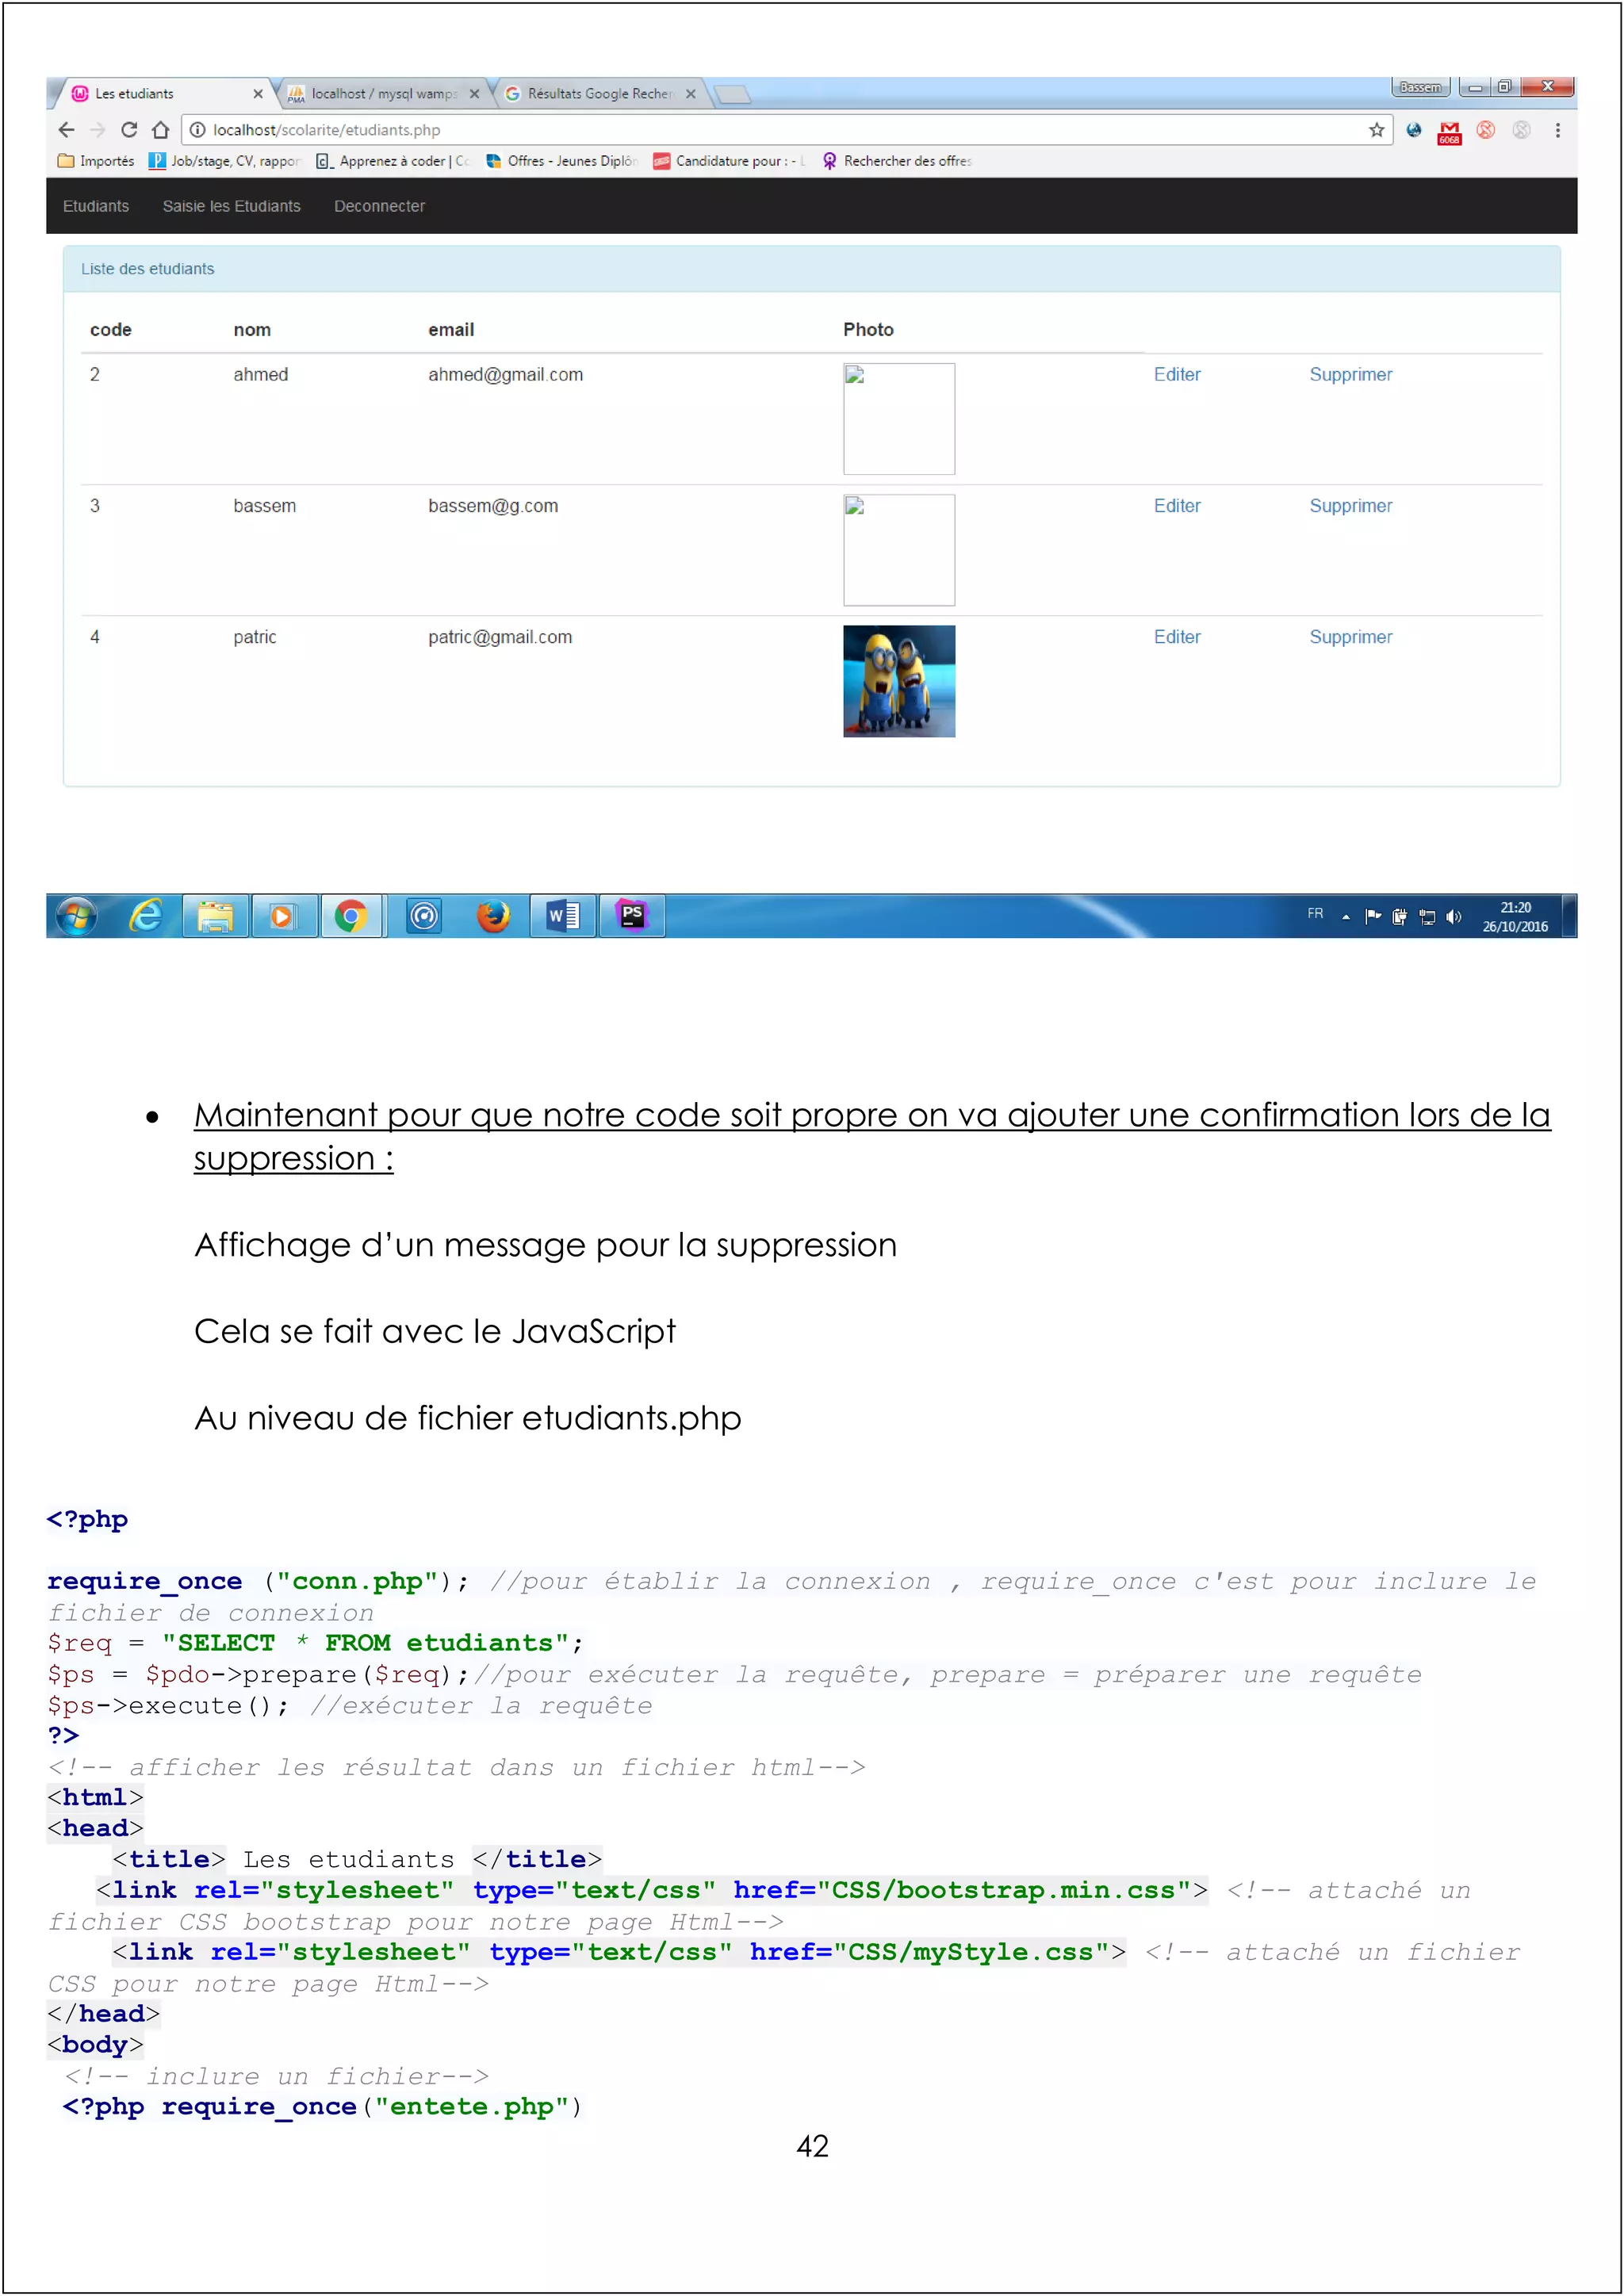The image size is (1624, 2296).
Task: Close the 'Résultats Google Recherche' tab
Action: [690, 94]
